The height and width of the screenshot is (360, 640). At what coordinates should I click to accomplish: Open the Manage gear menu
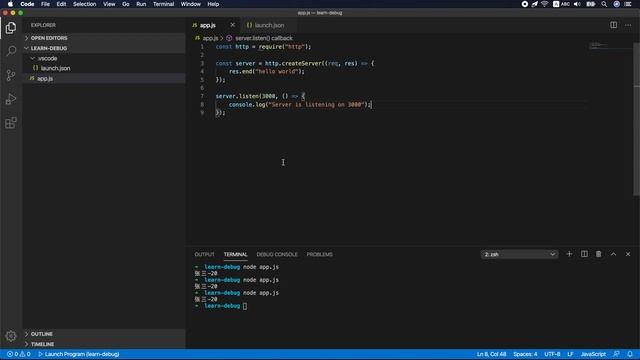[x=11, y=336]
